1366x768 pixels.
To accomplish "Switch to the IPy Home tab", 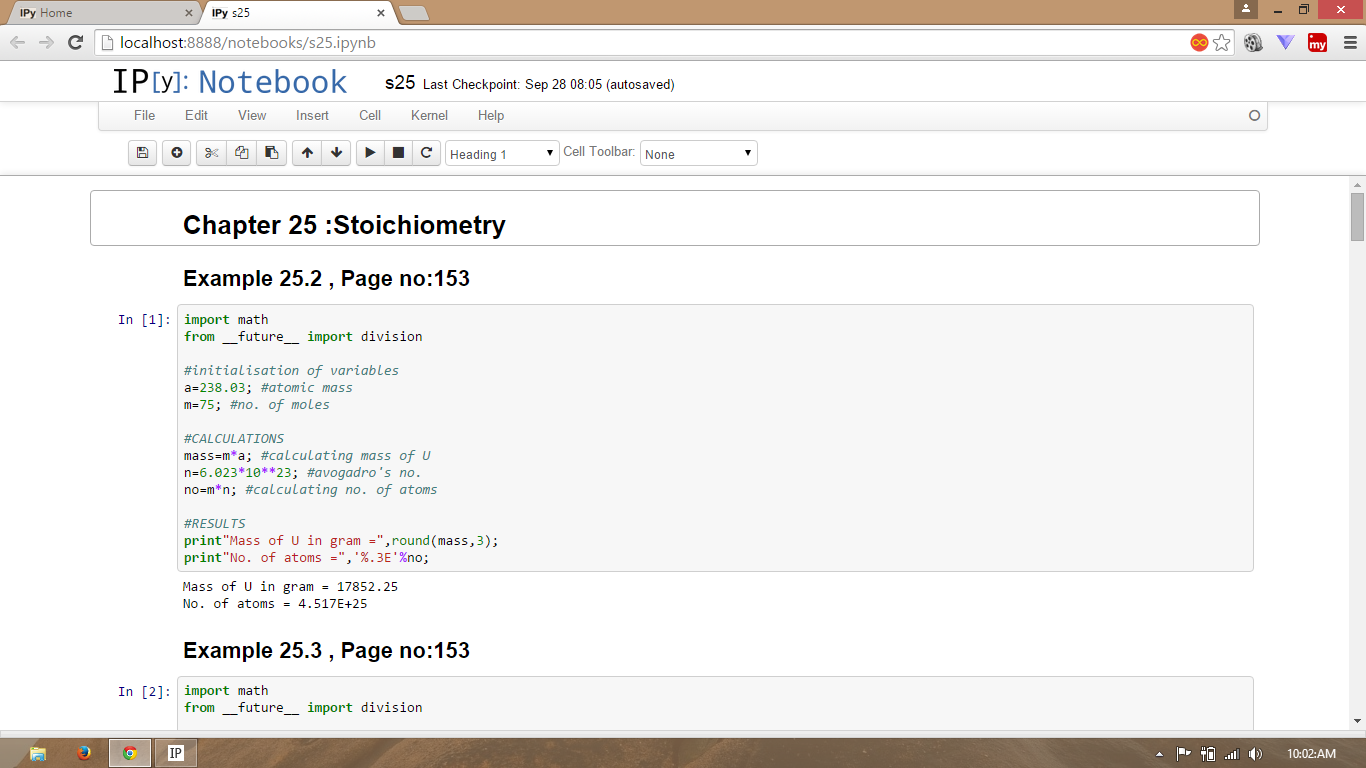I will 100,13.
